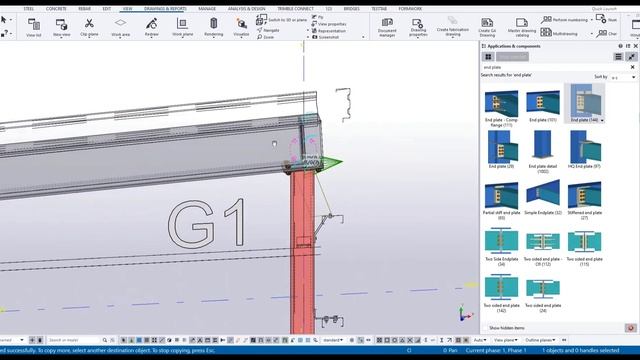640x360 pixels.
Task: Open the Work plane tool
Action: click(x=182, y=27)
